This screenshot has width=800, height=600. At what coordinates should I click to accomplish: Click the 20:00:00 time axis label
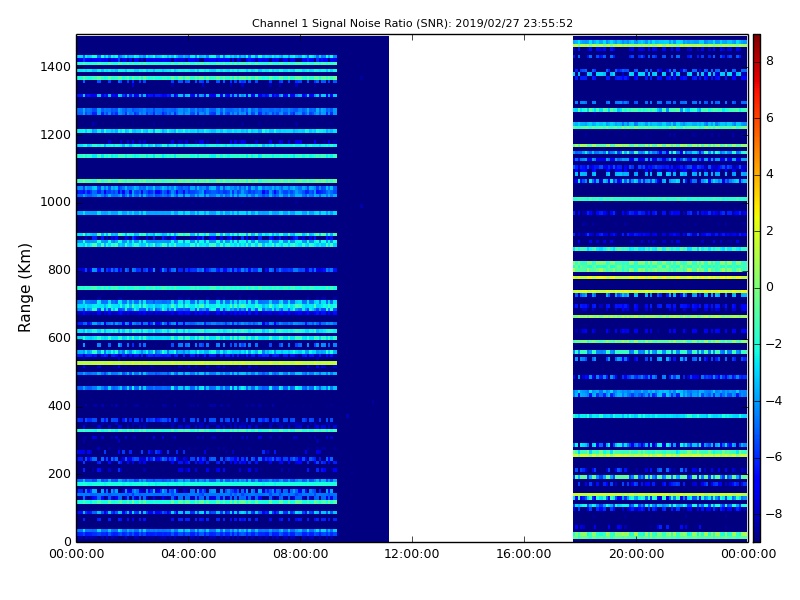pyautogui.click(x=636, y=554)
